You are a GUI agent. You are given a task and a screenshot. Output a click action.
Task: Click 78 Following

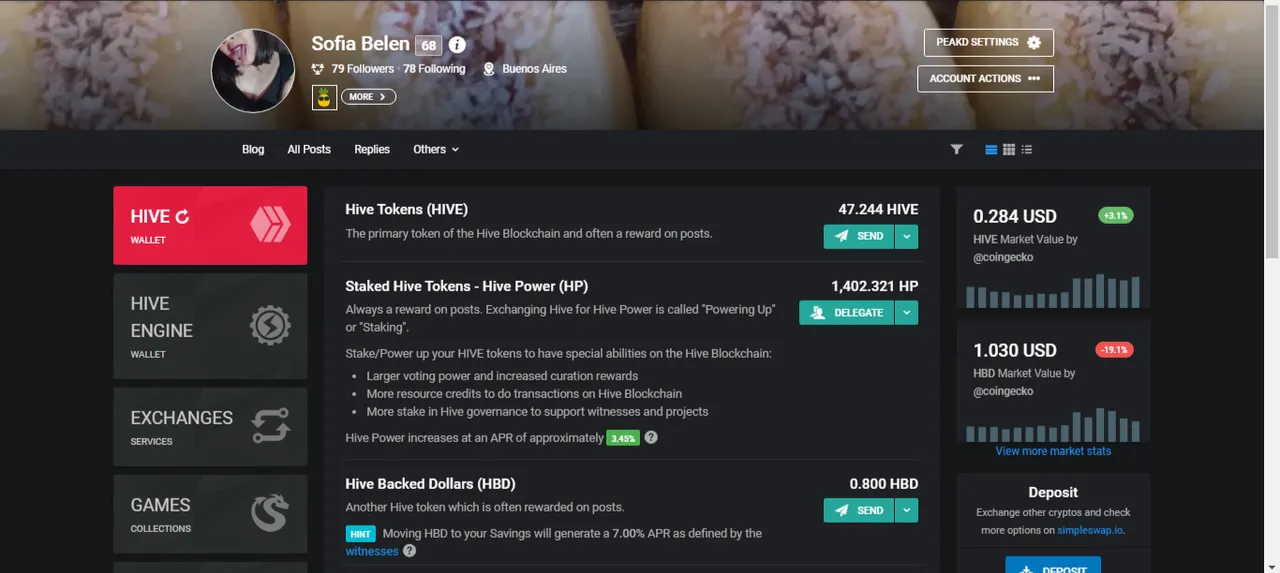tap(434, 69)
